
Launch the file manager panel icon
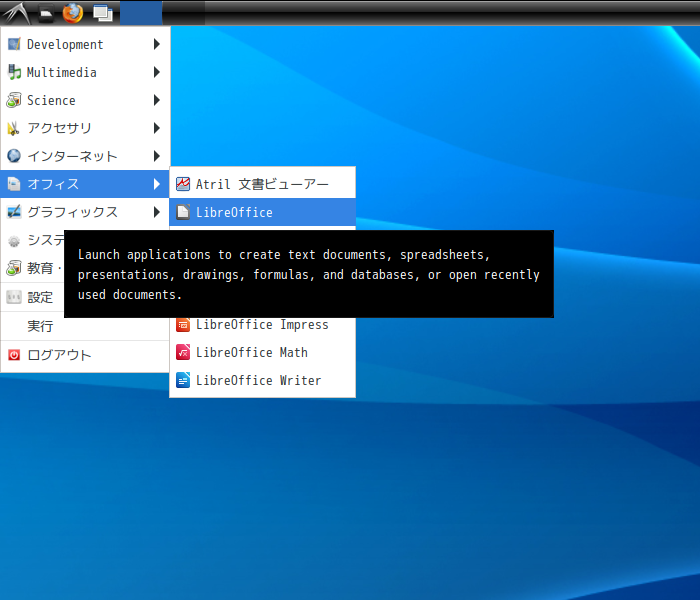click(x=46, y=13)
